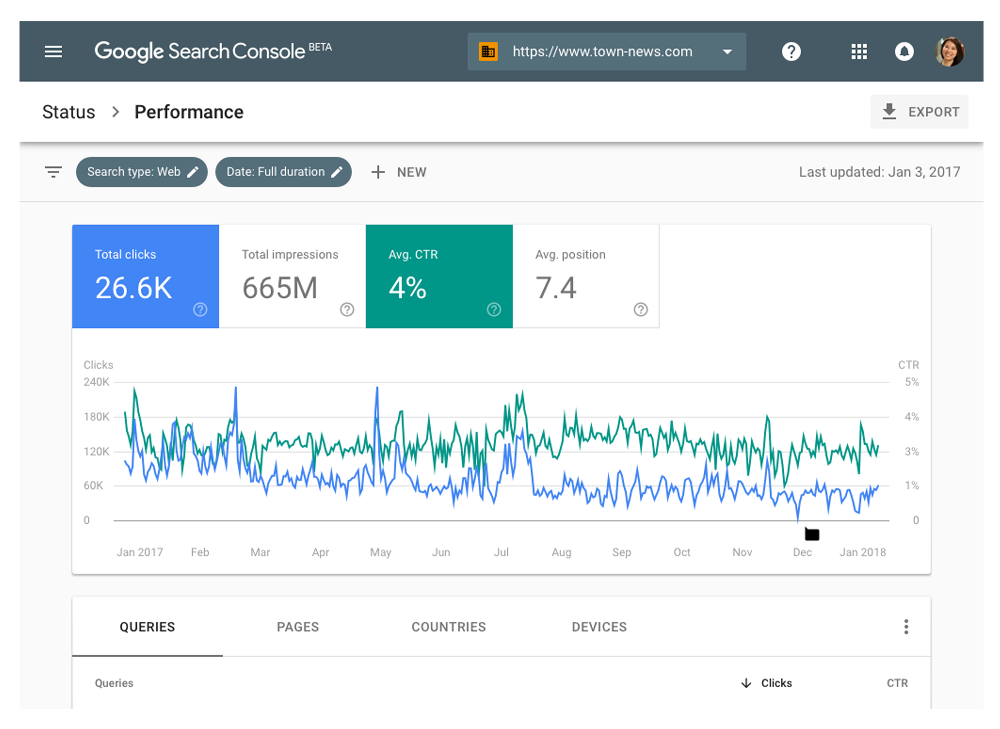The image size is (1000, 729).
Task: Open the Google apps grid
Action: pos(858,51)
